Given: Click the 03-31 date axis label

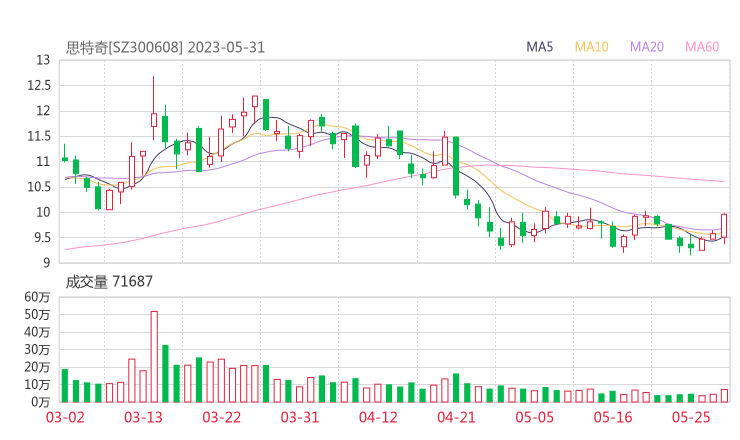Looking at the screenshot, I should point(300,417).
